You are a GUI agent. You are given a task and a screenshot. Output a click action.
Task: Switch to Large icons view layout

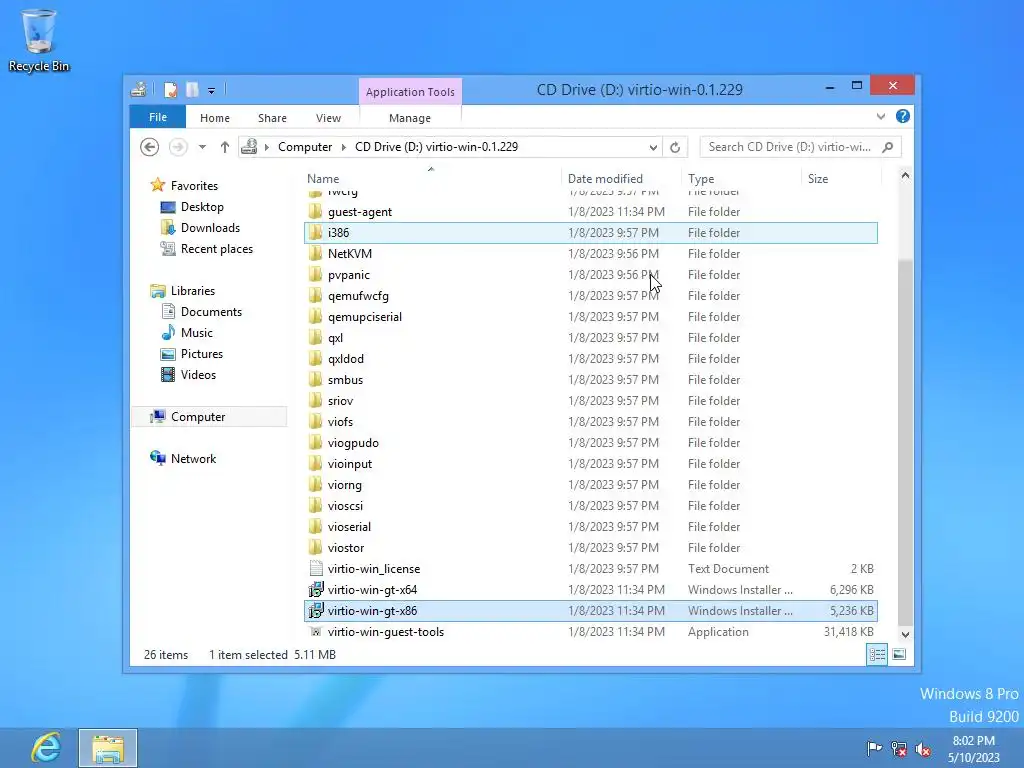899,654
